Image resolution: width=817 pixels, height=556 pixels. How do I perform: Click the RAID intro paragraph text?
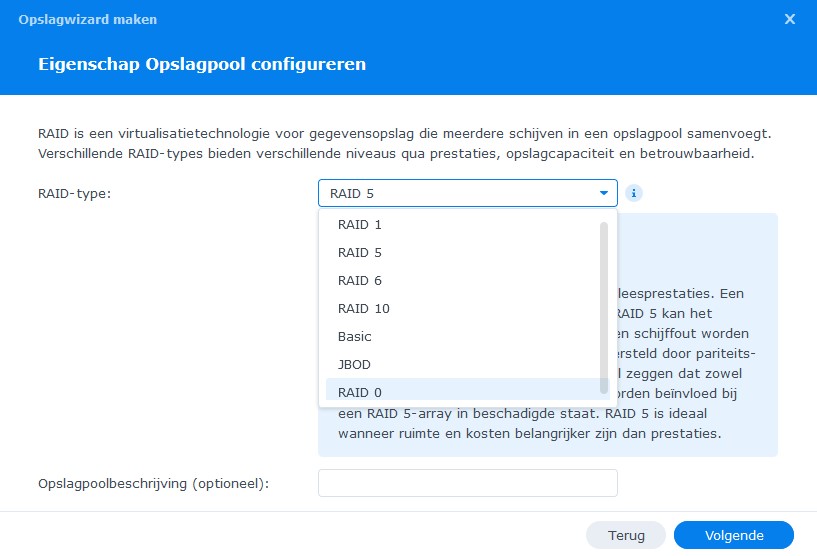point(404,143)
